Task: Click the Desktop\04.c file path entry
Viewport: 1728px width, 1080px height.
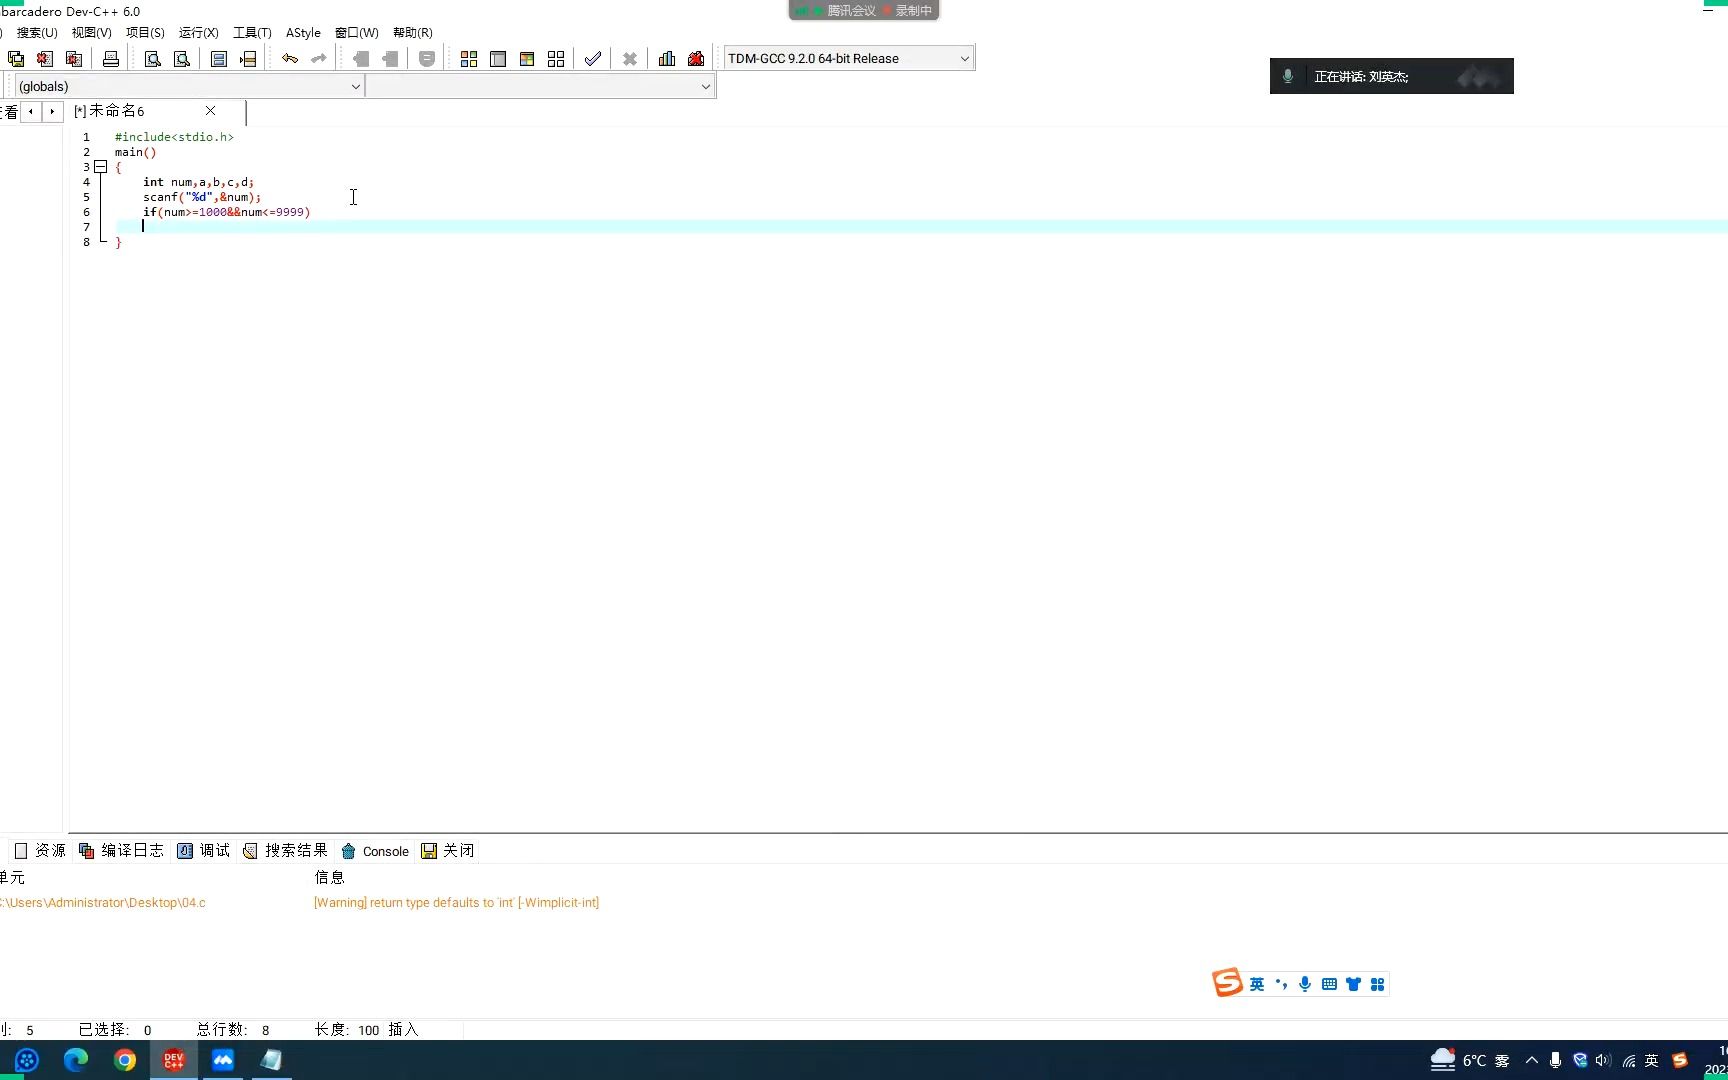Action: 103,903
